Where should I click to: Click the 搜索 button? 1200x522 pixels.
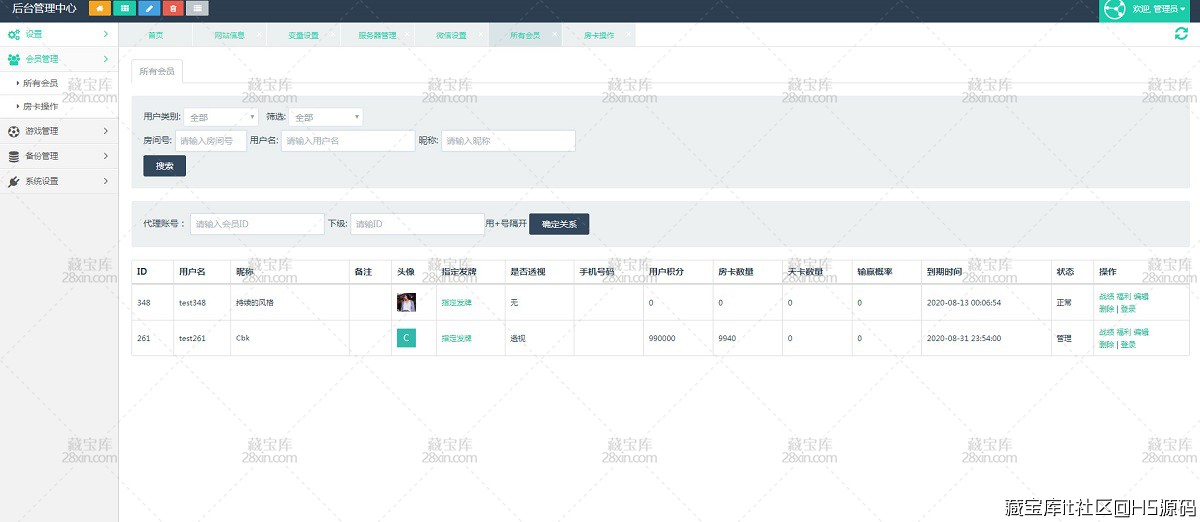[x=164, y=166]
